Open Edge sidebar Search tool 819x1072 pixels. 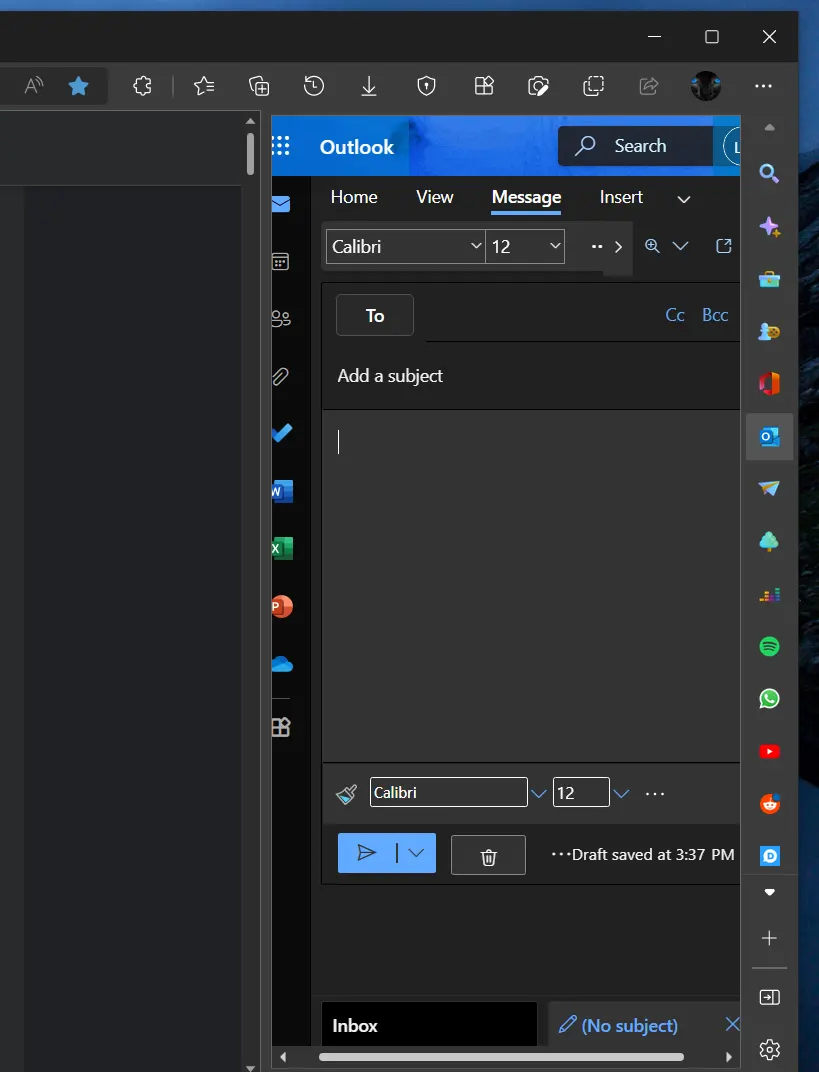pos(769,174)
